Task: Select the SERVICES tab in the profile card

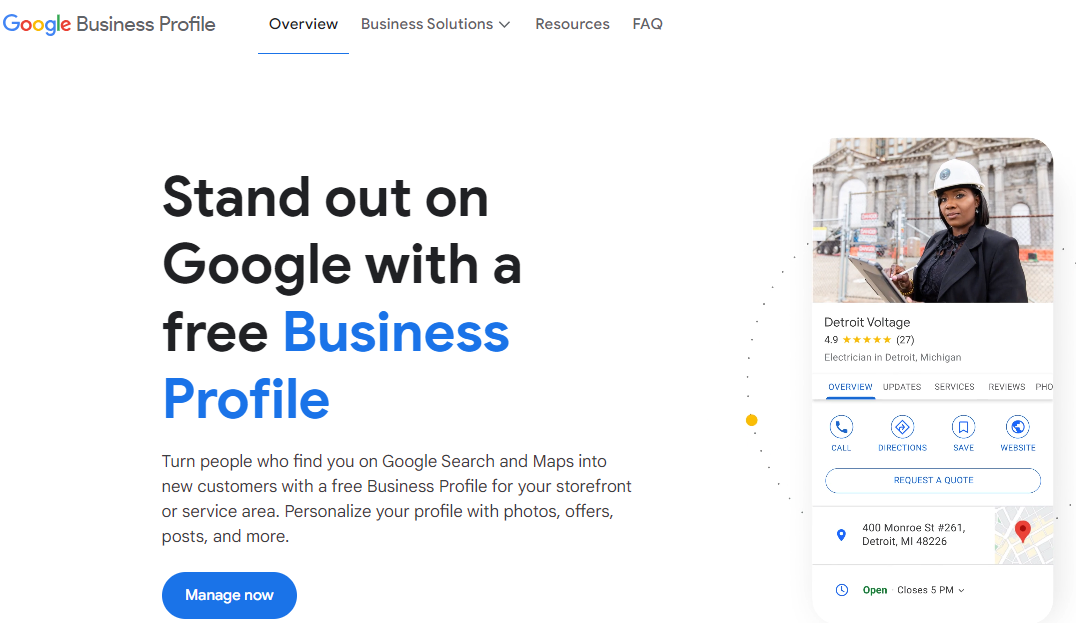Action: point(954,387)
